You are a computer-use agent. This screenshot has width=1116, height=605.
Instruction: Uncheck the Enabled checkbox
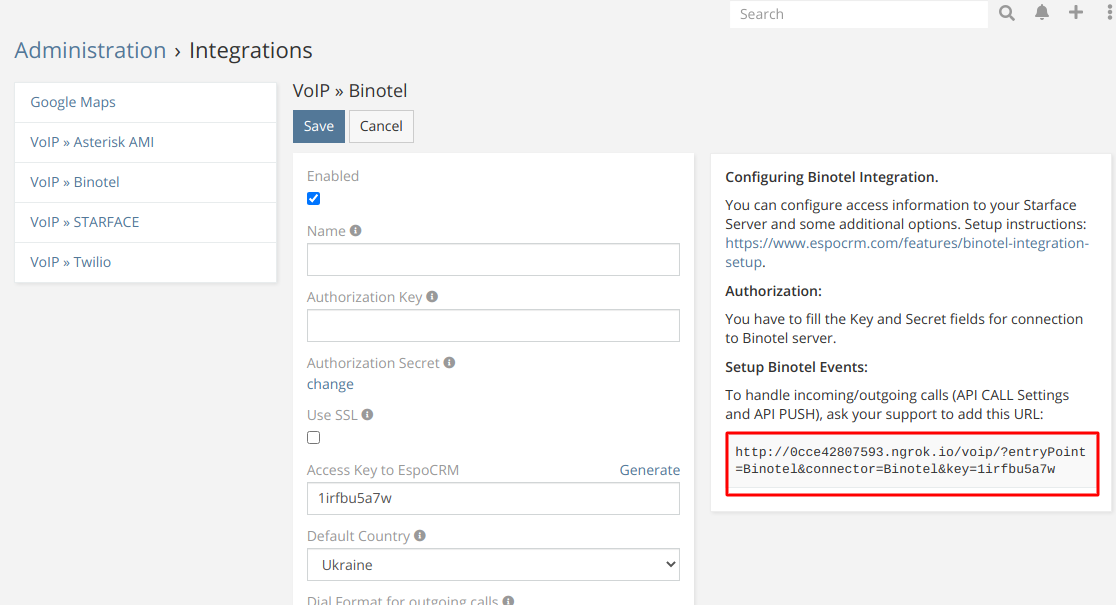[313, 199]
